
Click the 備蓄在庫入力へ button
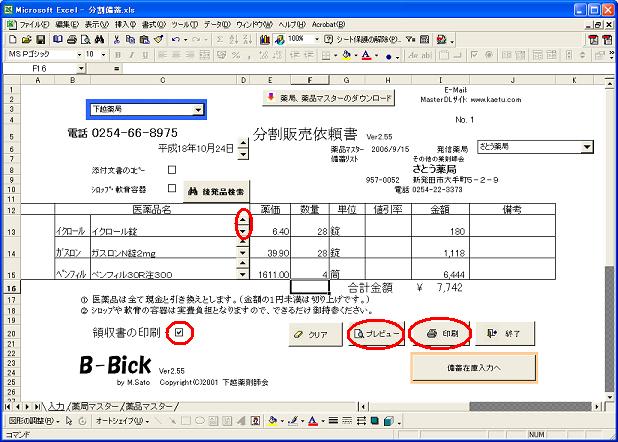click(x=474, y=367)
